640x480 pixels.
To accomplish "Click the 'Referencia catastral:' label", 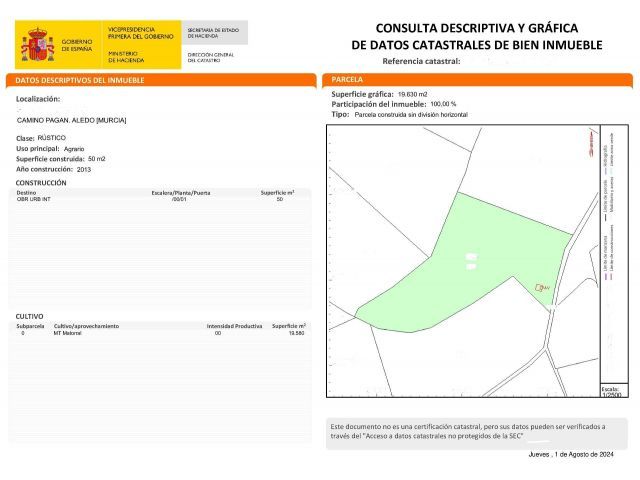I will click(421, 61).
